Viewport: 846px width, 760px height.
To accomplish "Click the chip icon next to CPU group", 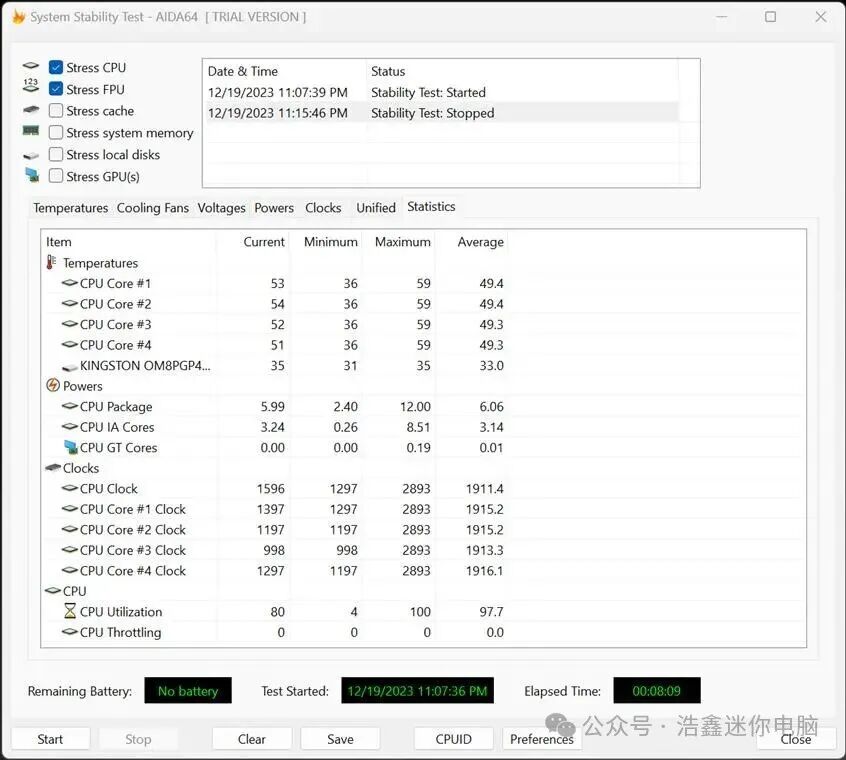I will point(53,591).
